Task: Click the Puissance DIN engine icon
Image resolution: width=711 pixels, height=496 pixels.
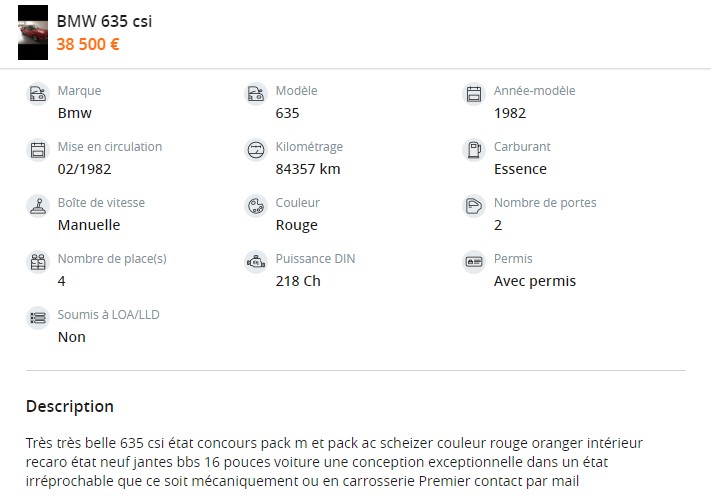Action: click(255, 263)
